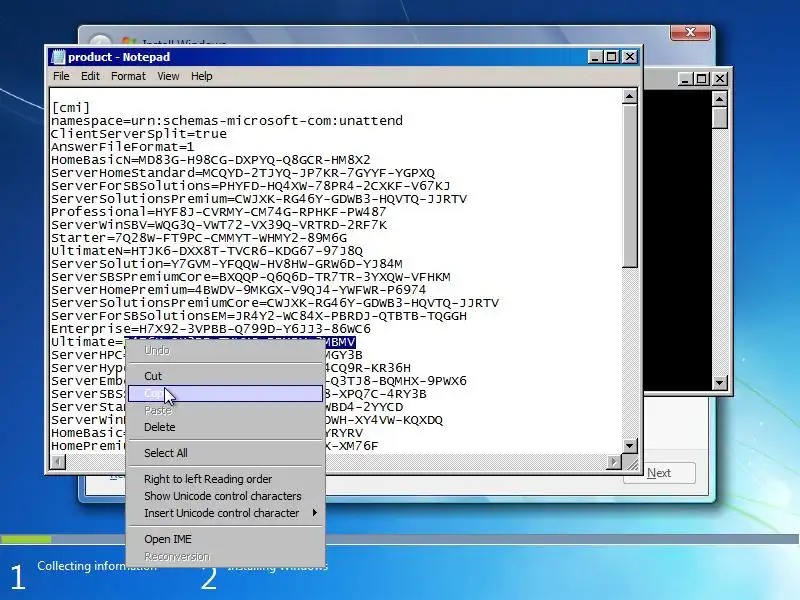
Task: Open the Edit menu in Notepad
Action: (x=90, y=76)
